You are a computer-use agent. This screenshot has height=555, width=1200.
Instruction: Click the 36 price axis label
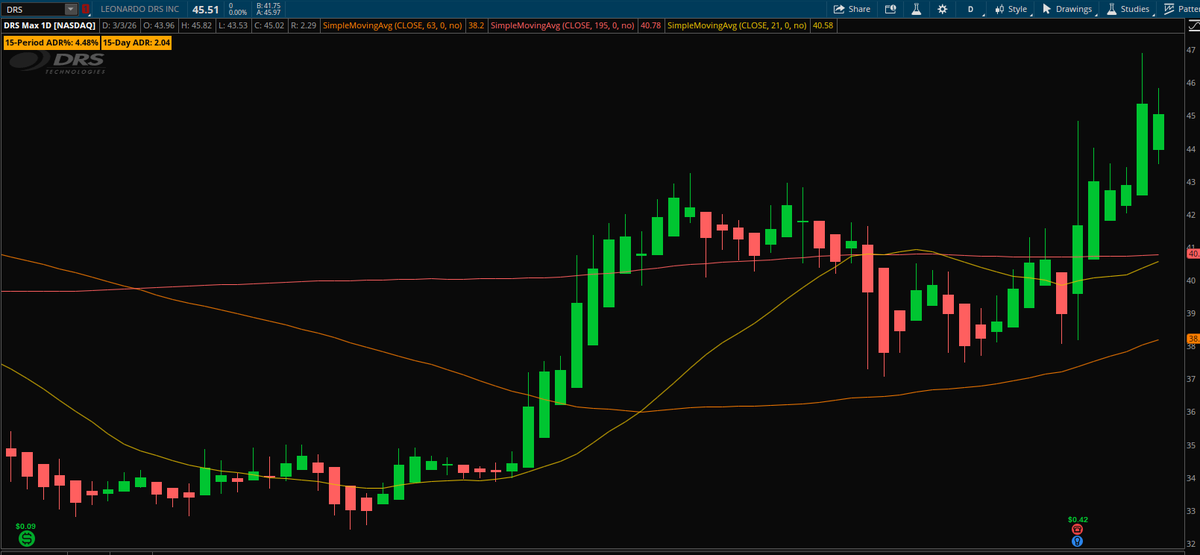(1192, 412)
